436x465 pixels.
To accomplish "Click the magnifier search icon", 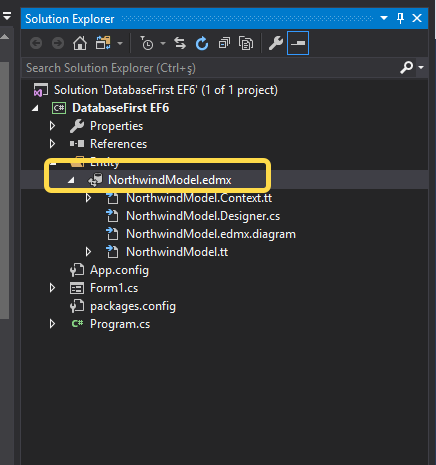I will (407, 68).
